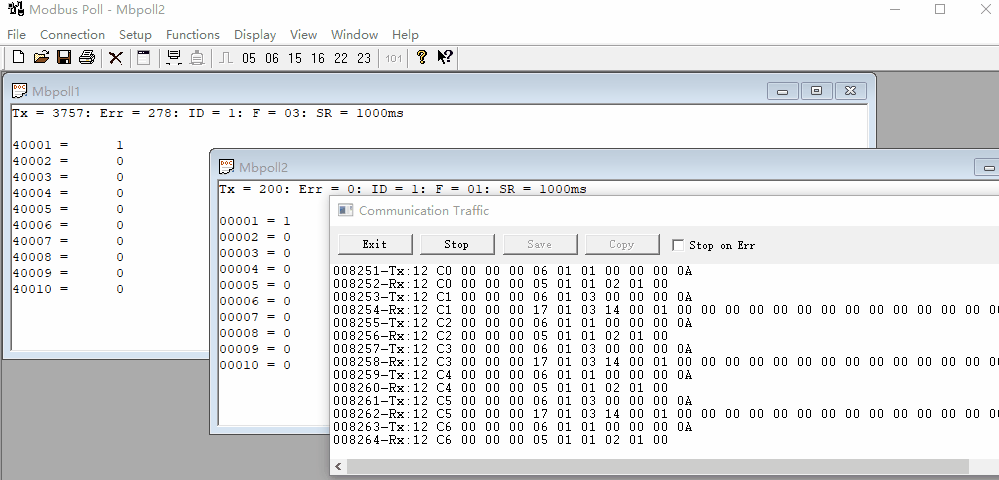Viewport: 999px width, 480px height.
Task: Click the pulse waveform toolbar icon
Action: pos(226,58)
